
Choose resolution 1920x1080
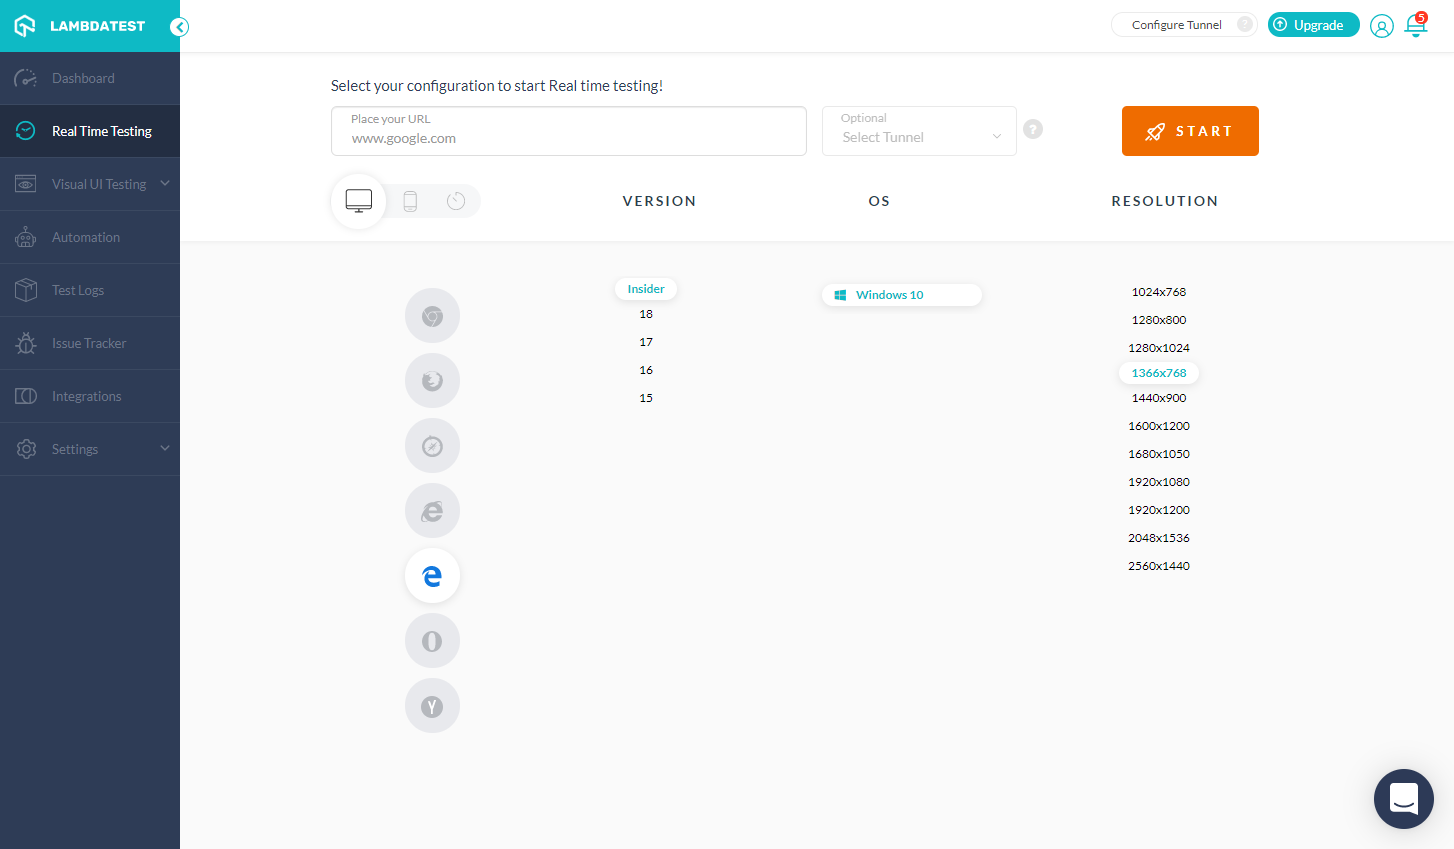click(1159, 482)
